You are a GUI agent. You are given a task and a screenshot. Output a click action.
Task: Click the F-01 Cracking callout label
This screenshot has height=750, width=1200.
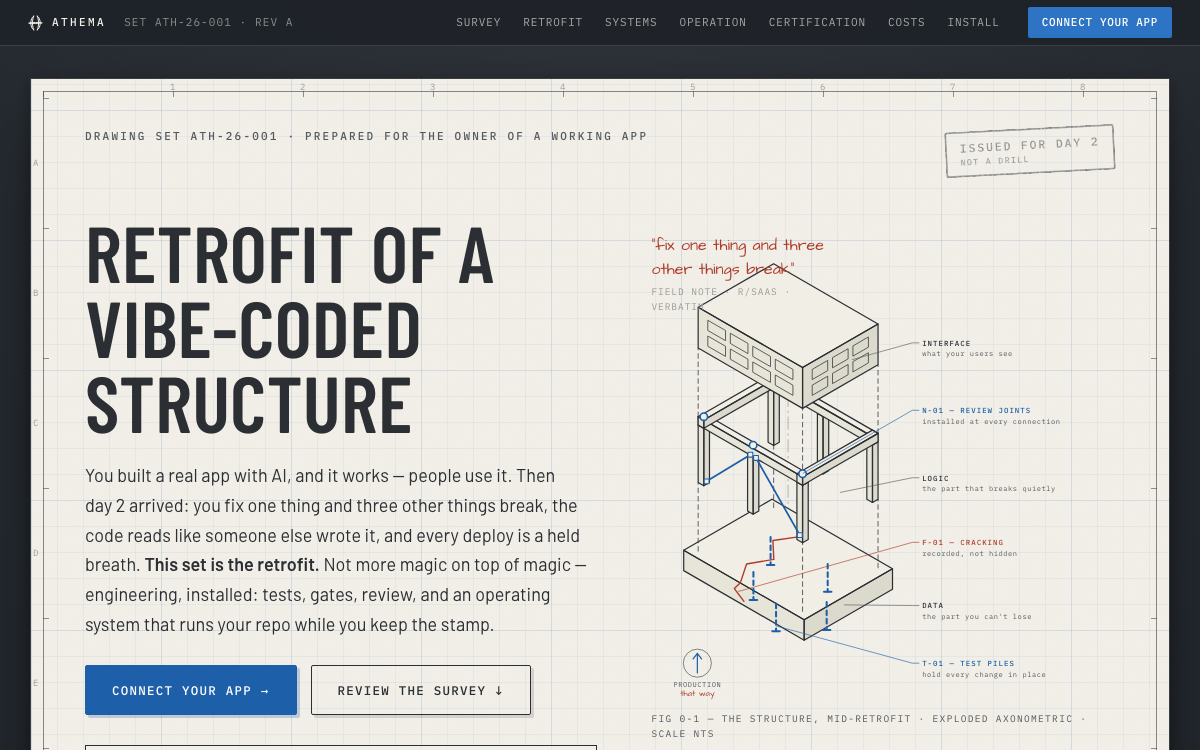(963, 542)
